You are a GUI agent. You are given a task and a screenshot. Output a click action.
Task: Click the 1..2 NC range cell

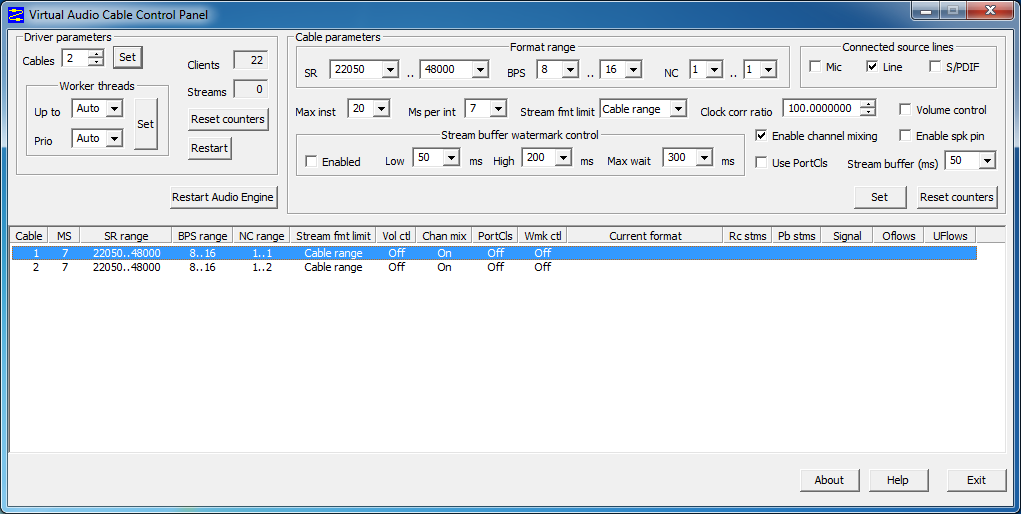[x=262, y=267]
